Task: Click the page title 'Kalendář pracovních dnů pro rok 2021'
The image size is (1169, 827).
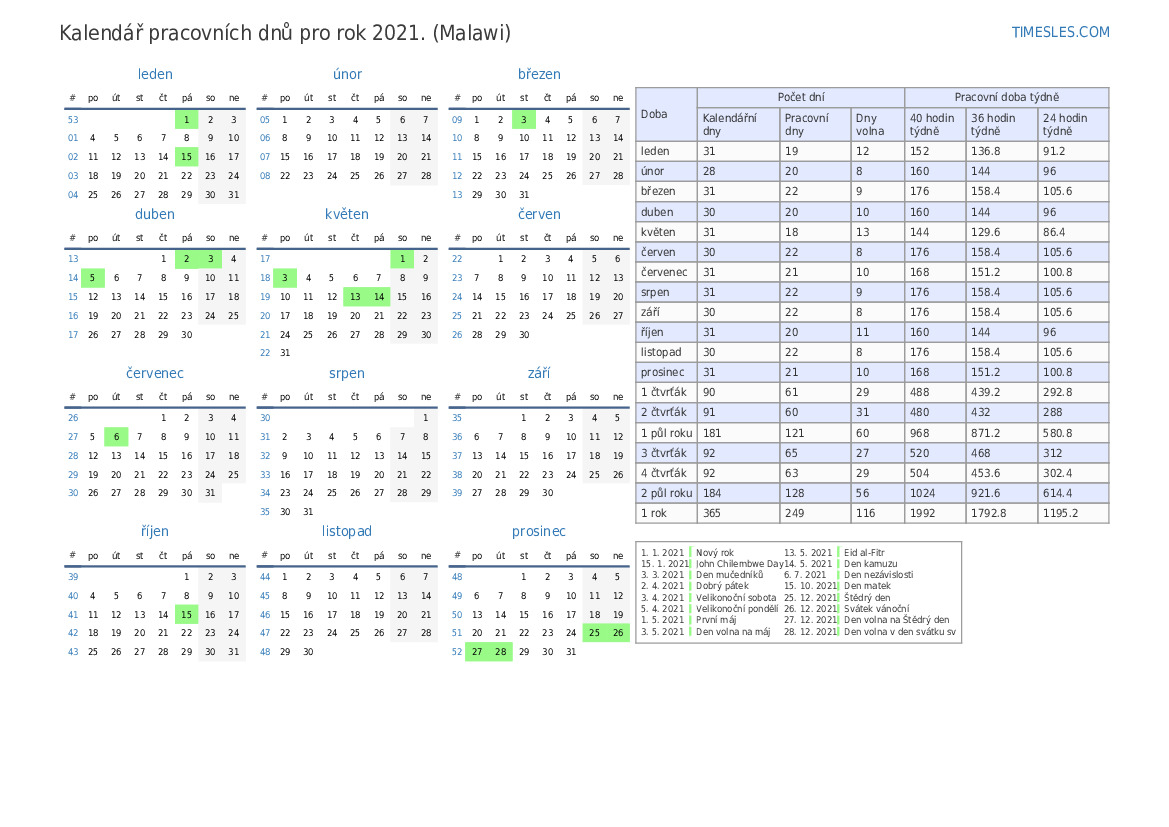Action: coord(242,33)
